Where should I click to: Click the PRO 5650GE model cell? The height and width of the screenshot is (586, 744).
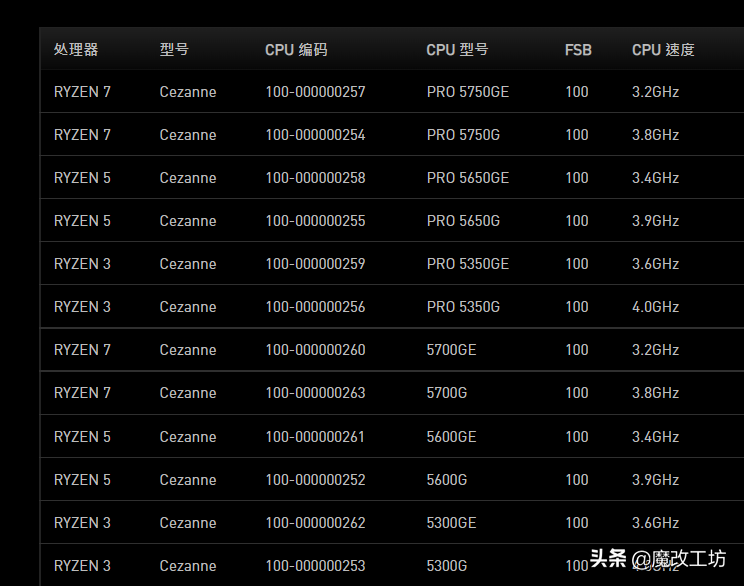click(468, 178)
